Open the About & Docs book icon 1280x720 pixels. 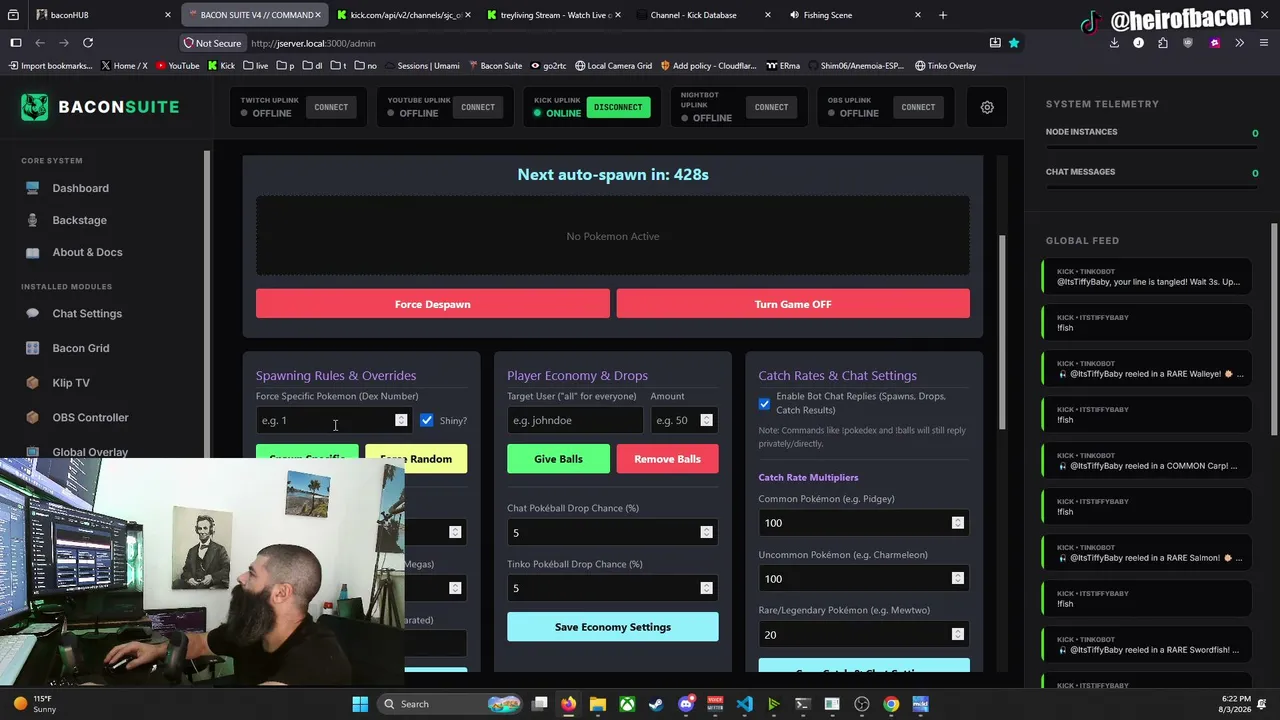click(x=33, y=252)
